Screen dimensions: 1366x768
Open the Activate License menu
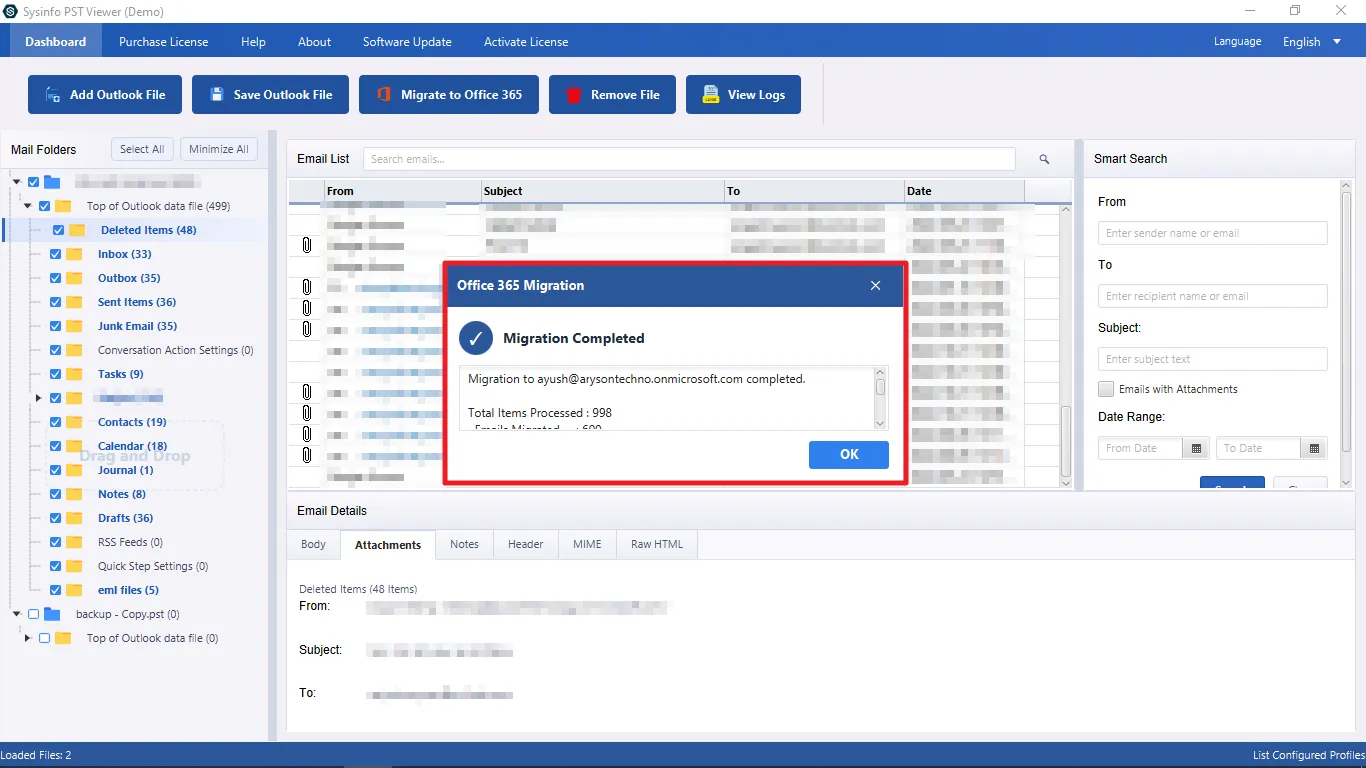(526, 42)
